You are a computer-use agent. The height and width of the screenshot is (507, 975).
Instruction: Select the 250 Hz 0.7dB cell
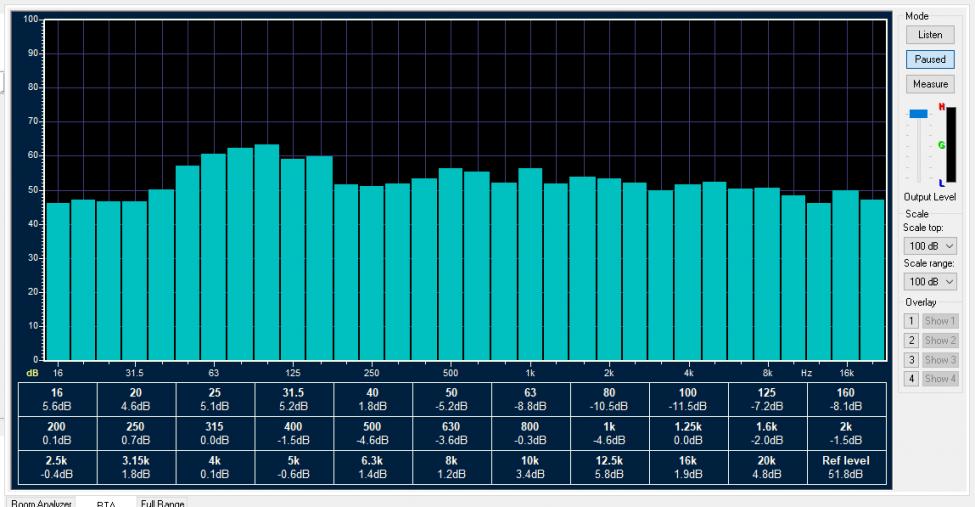(x=136, y=433)
